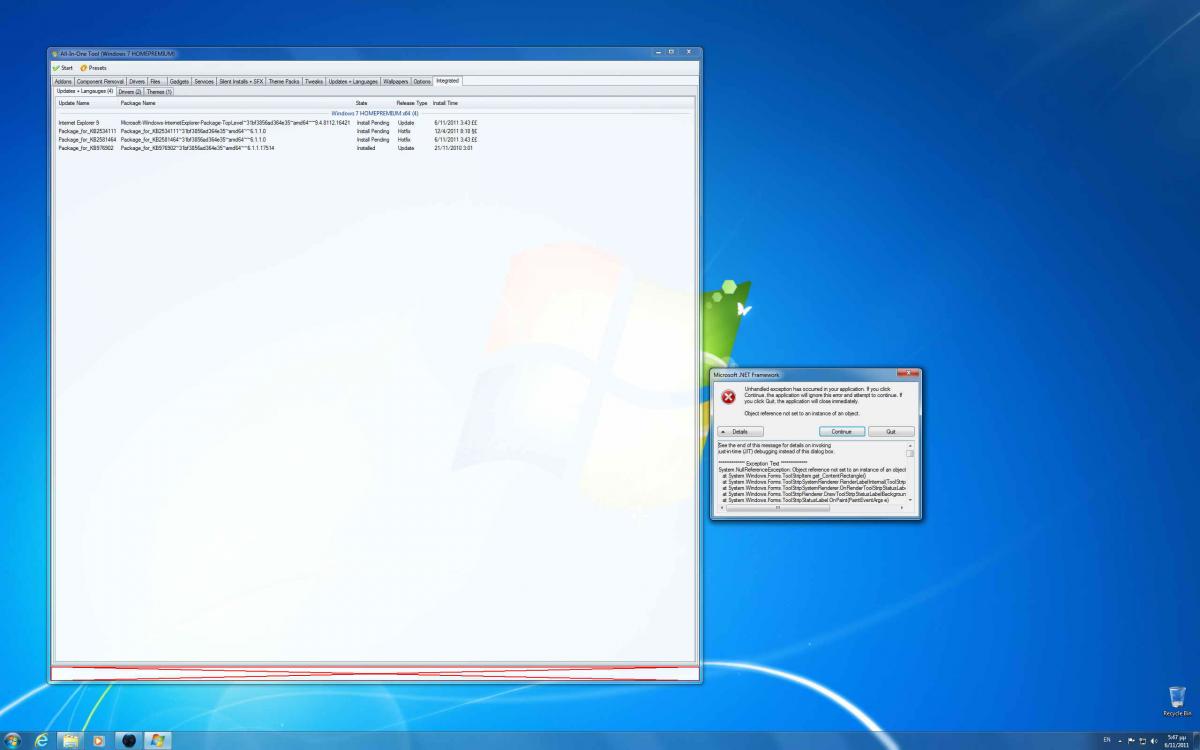Open the Silent Installs + SFX tab

pyautogui.click(x=241, y=81)
